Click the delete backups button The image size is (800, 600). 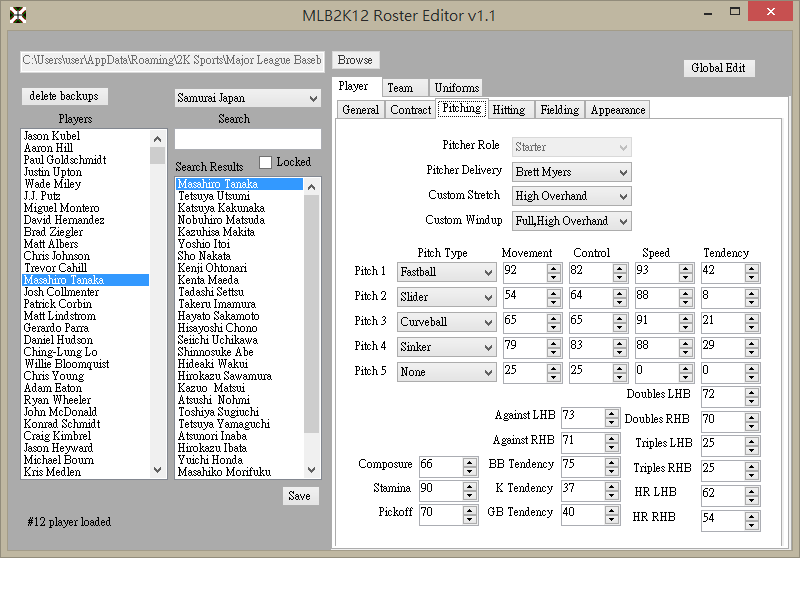pos(64,96)
